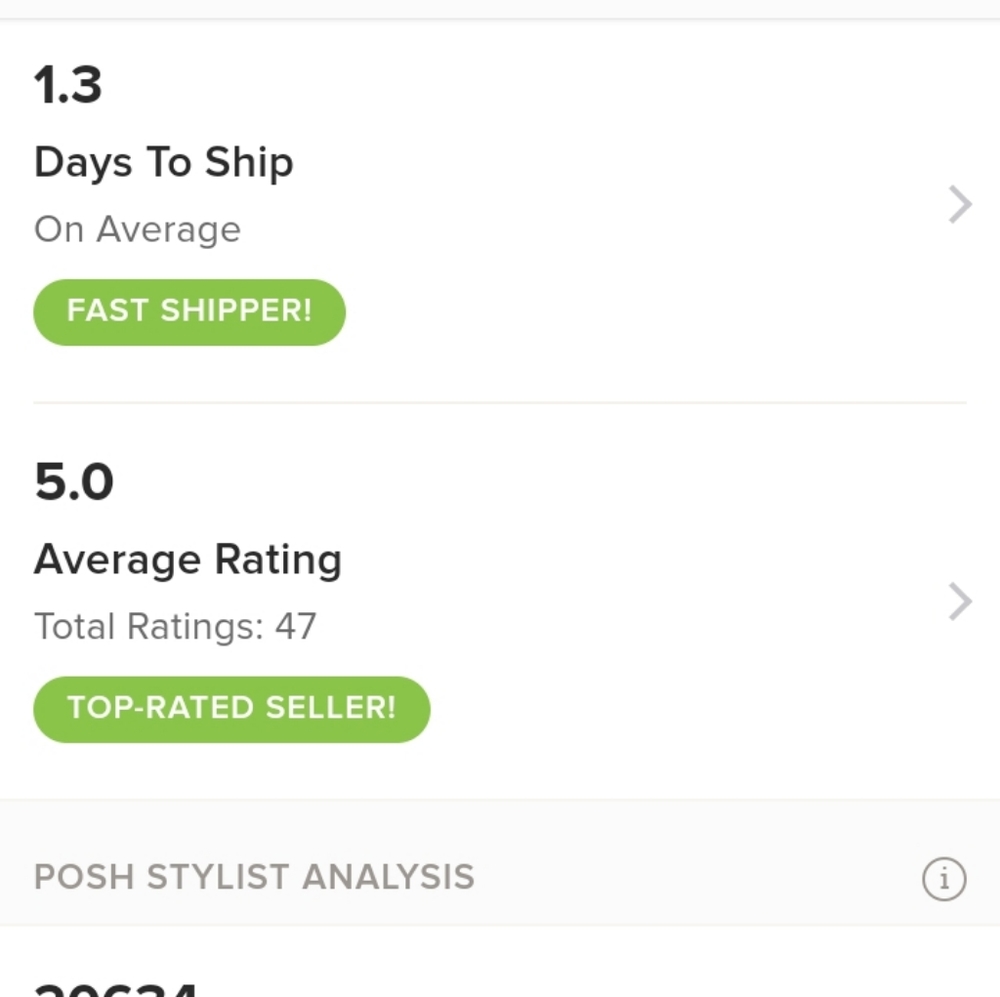Expand Average Rating details using right chevron
Screen dimensions: 1000x997
960,602
